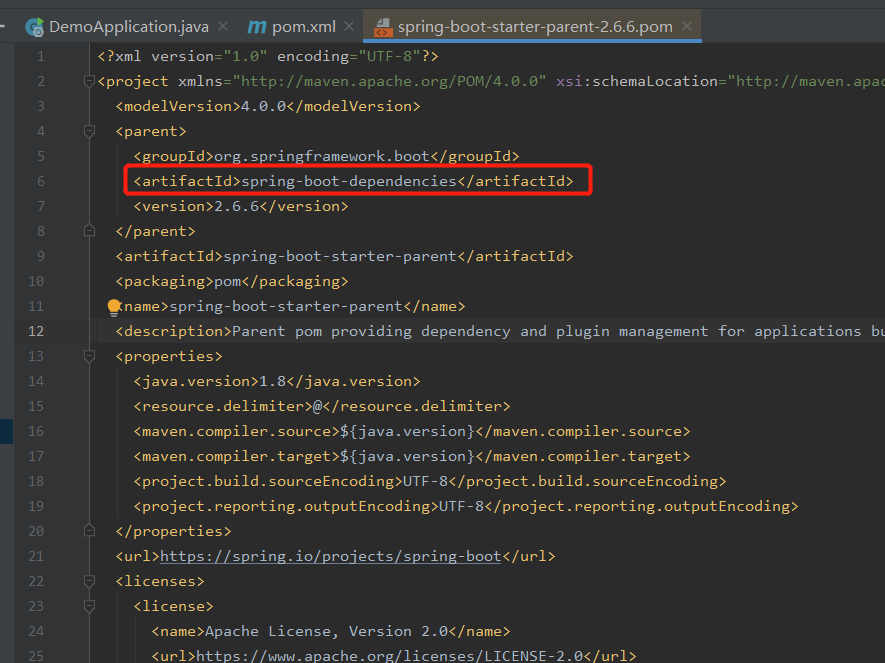Image resolution: width=885 pixels, height=663 pixels.
Task: Click the java.version 1.8 value
Action: coord(273,381)
